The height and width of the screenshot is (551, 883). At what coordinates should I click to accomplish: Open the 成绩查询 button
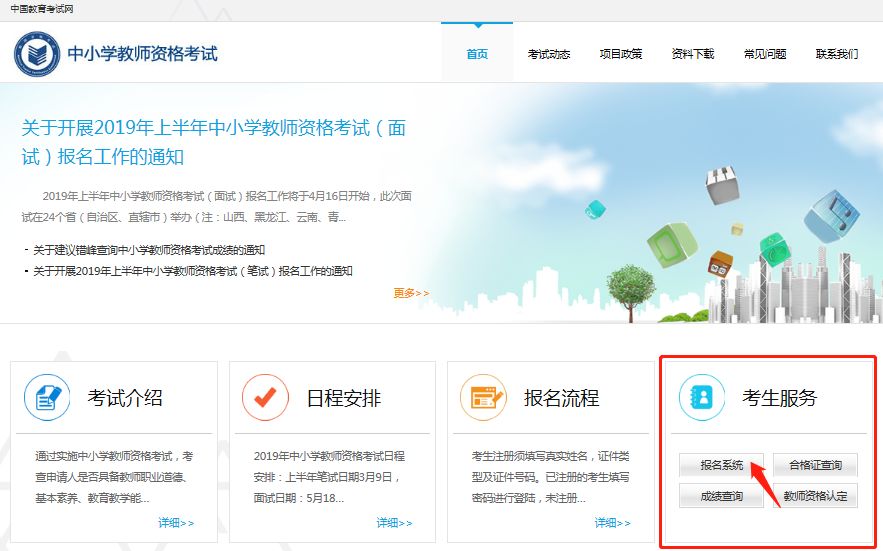721,496
